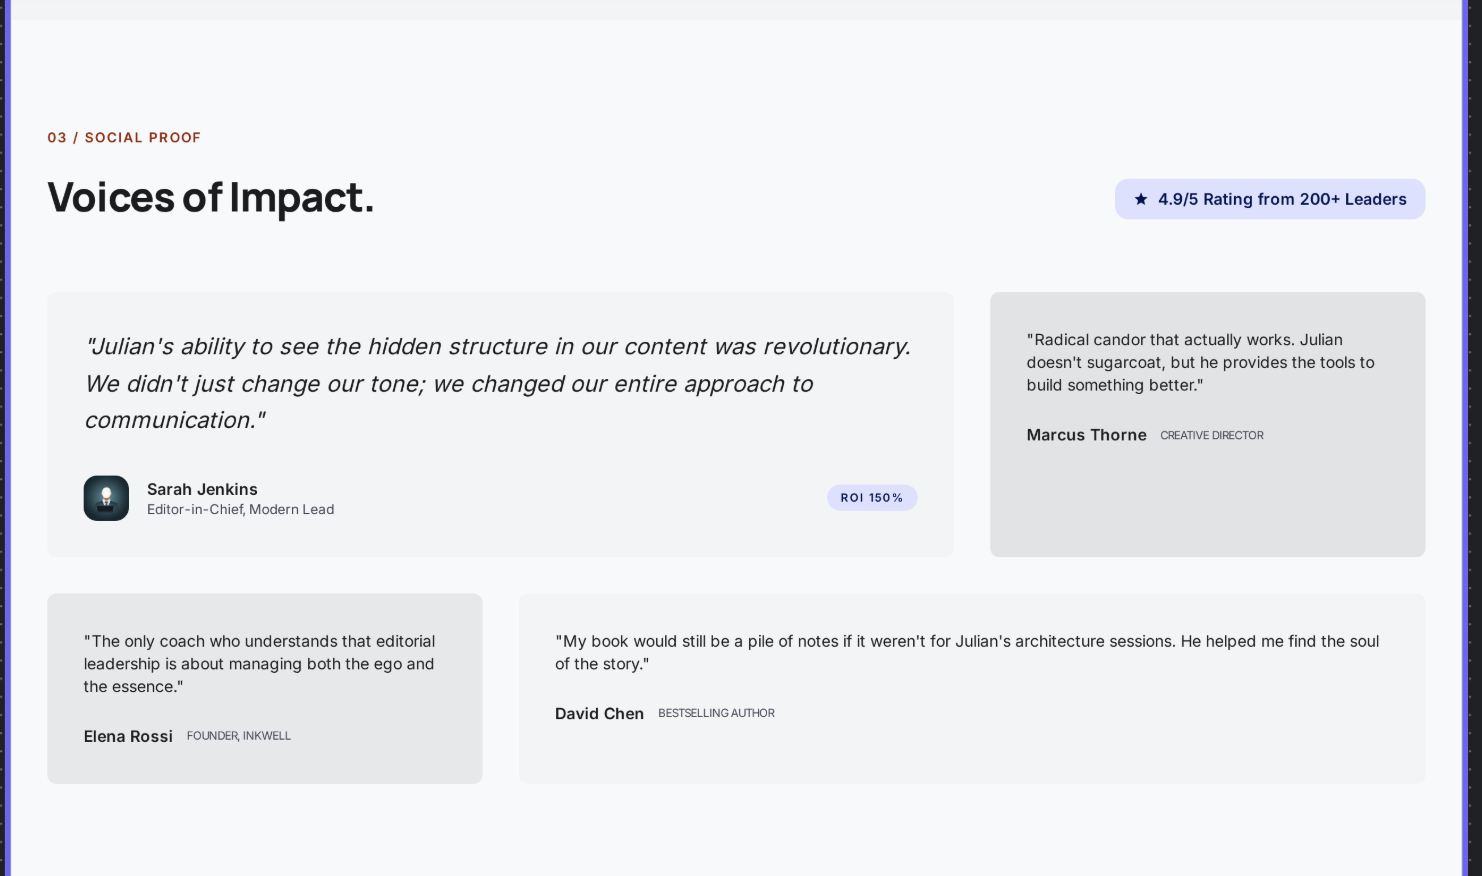This screenshot has height=876, width=1482.
Task: Click the "03 / SOCIAL PROOF" section label
Action: click(124, 138)
